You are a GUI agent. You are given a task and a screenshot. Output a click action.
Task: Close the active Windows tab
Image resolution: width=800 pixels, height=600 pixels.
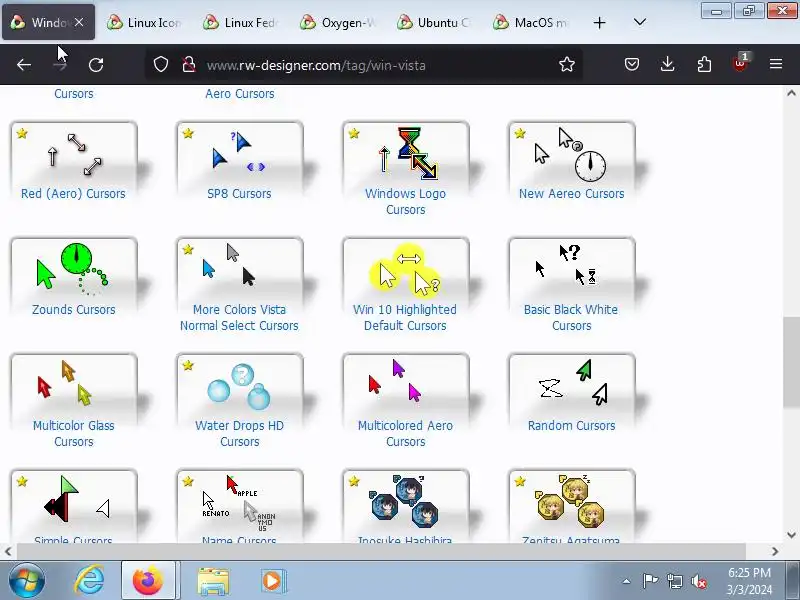click(79, 22)
